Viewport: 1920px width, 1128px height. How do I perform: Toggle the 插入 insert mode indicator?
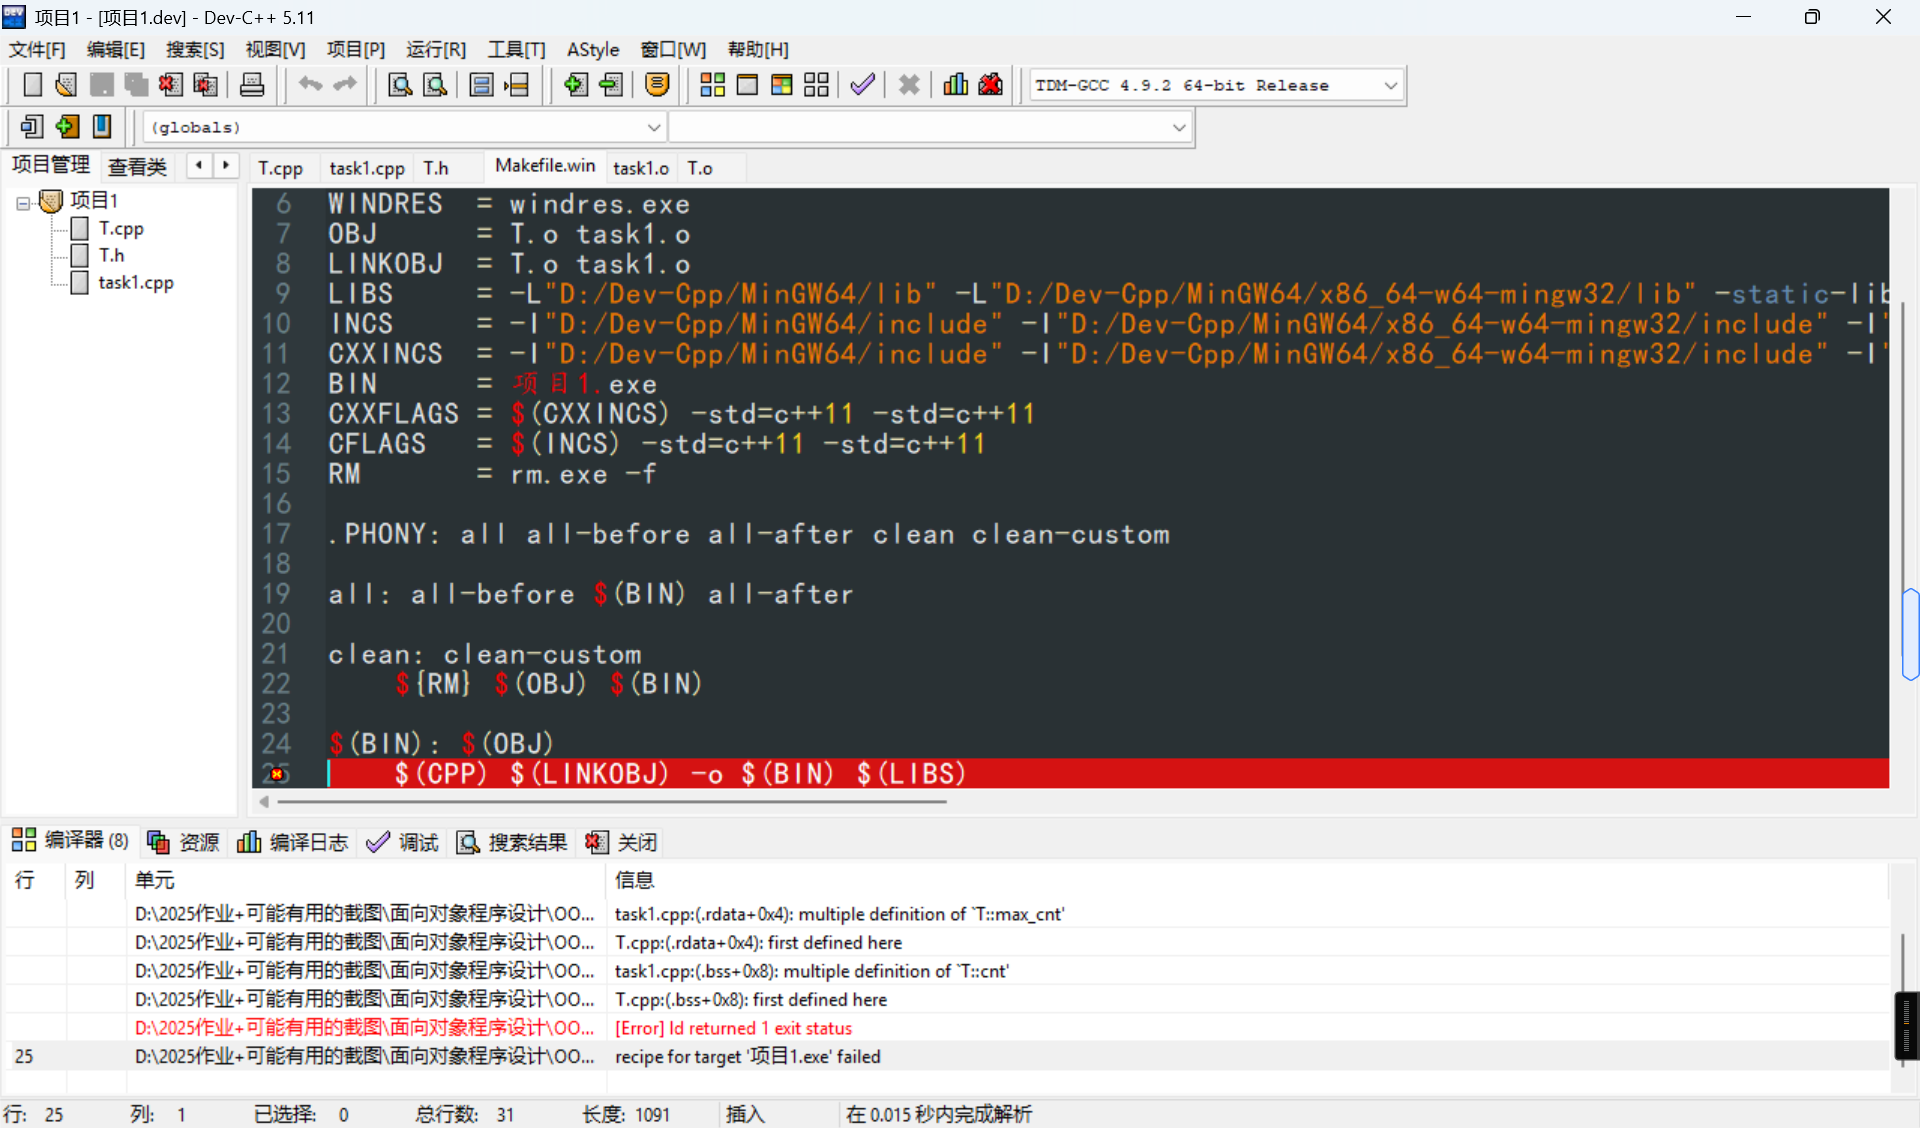coord(744,1114)
